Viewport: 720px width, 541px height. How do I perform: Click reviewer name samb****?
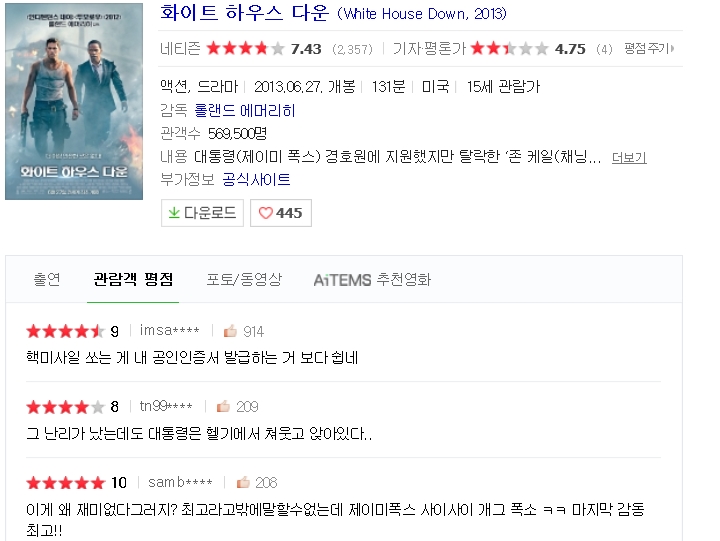[180, 482]
